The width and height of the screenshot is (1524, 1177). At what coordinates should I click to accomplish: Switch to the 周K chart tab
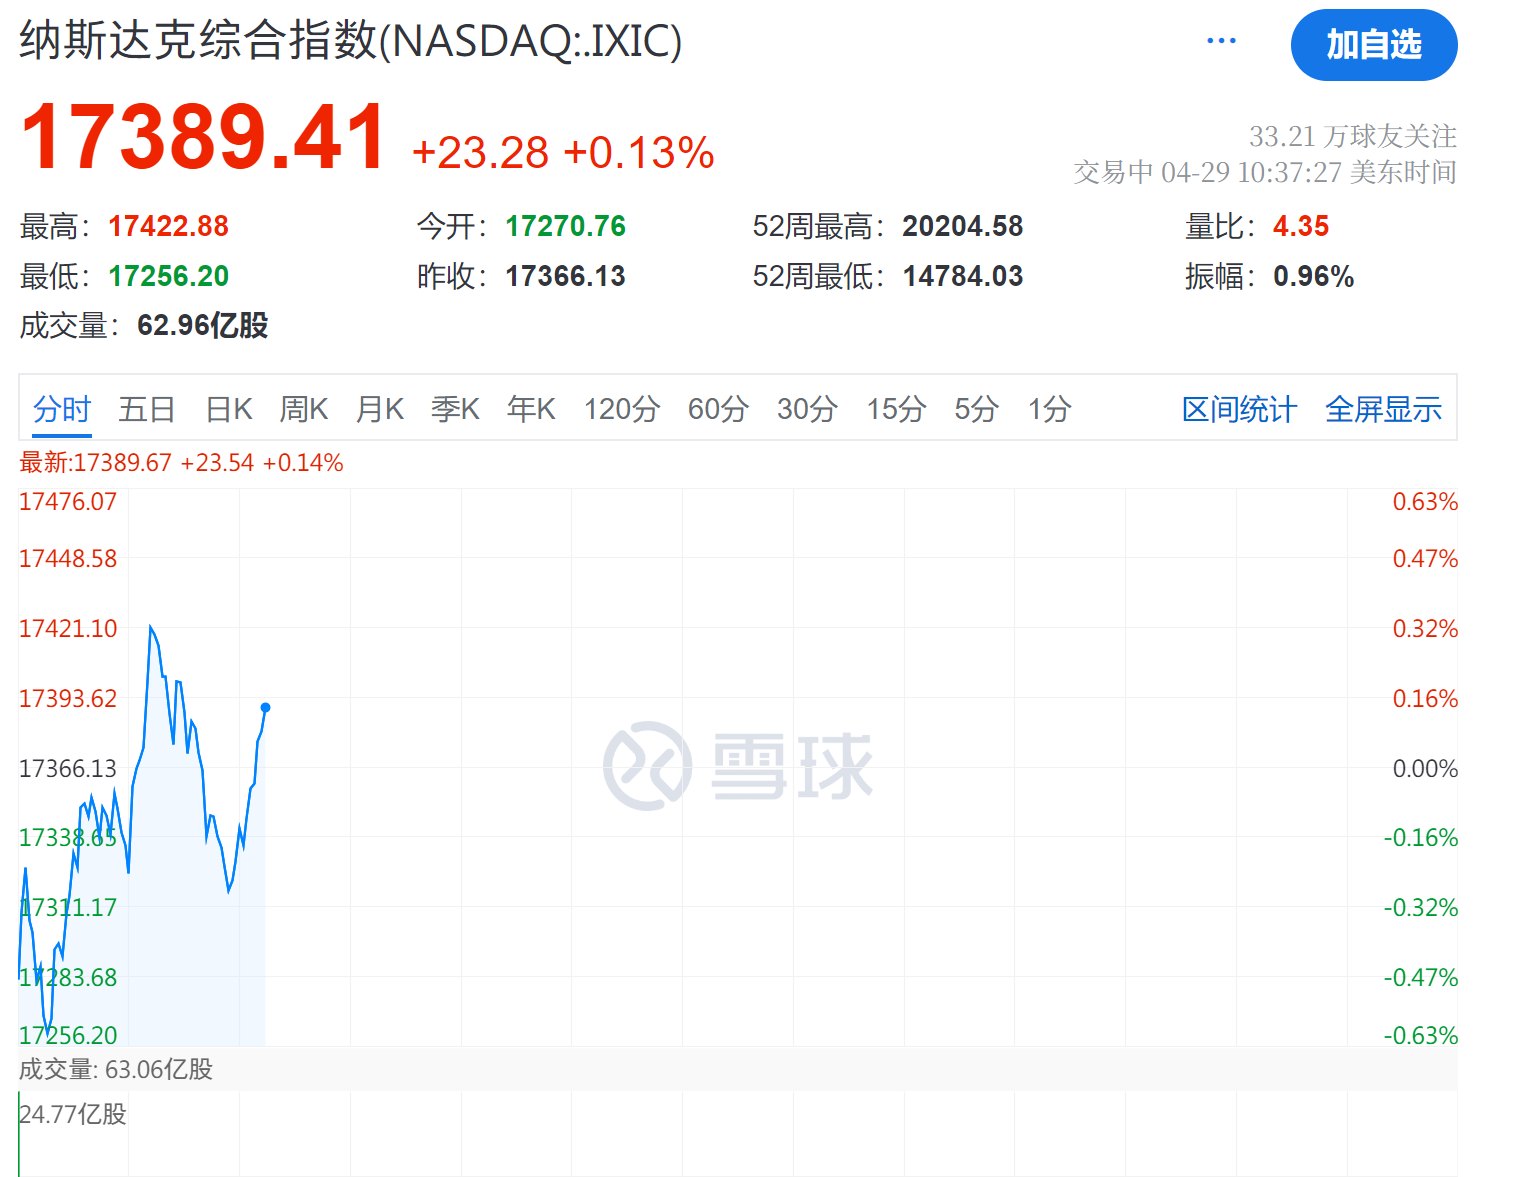(x=304, y=409)
